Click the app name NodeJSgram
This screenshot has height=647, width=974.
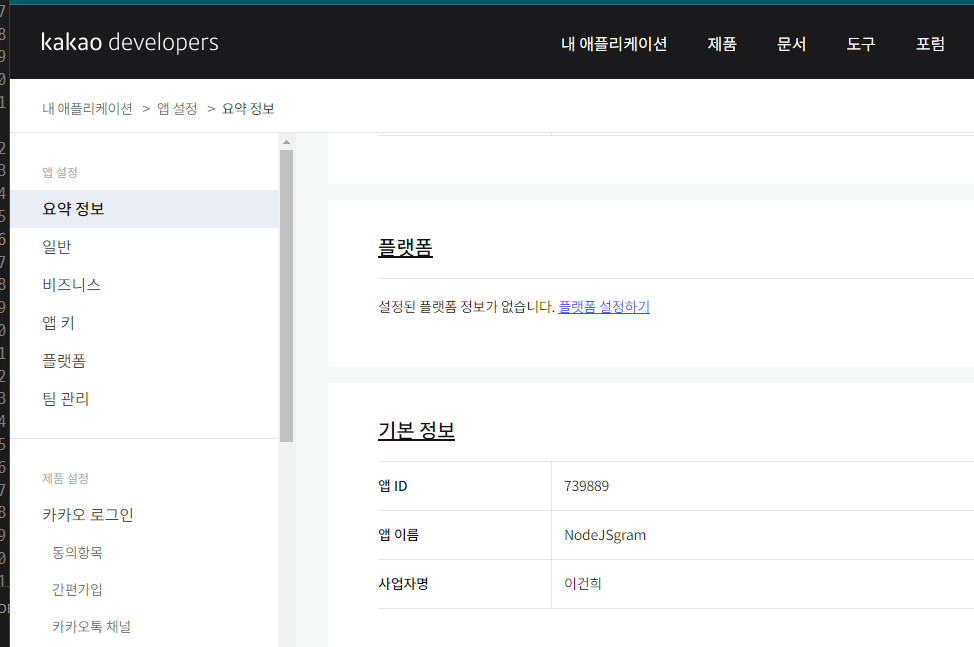(x=605, y=535)
